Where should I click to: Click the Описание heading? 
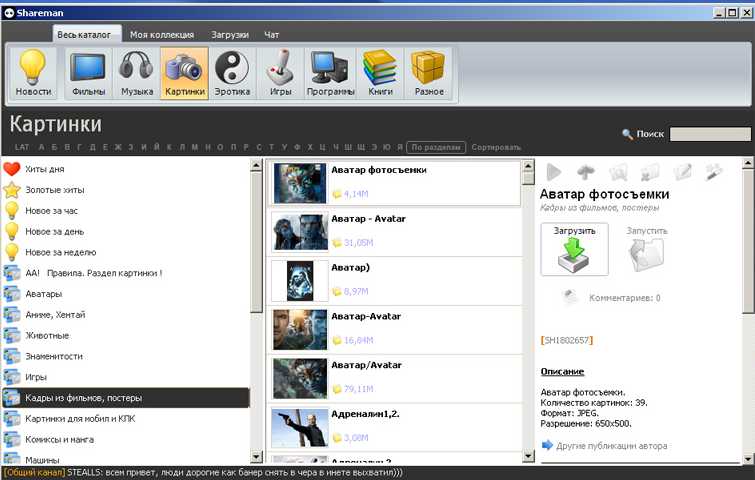point(562,372)
